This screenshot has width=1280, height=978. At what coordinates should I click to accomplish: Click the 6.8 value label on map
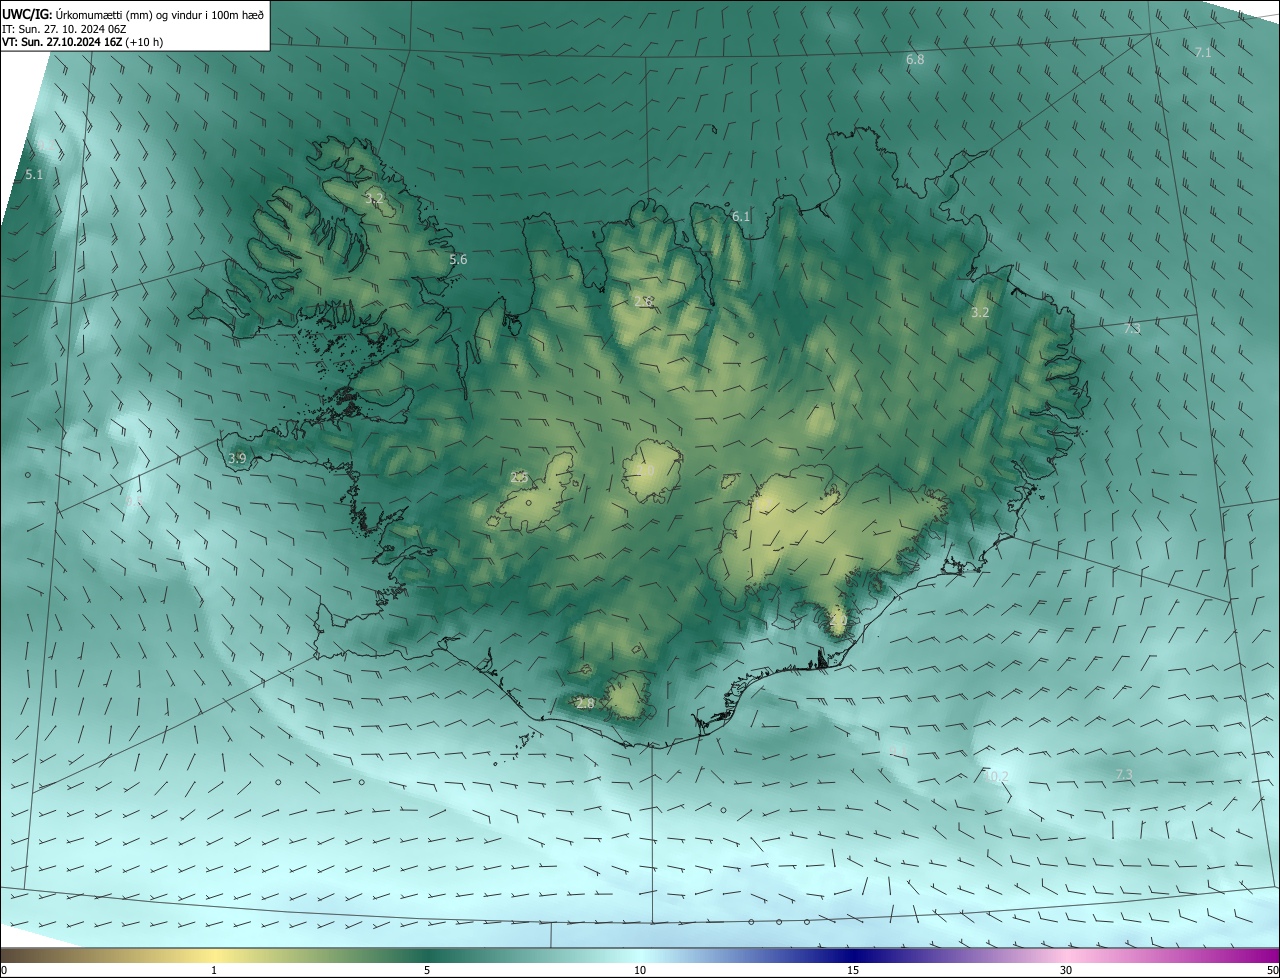click(915, 60)
